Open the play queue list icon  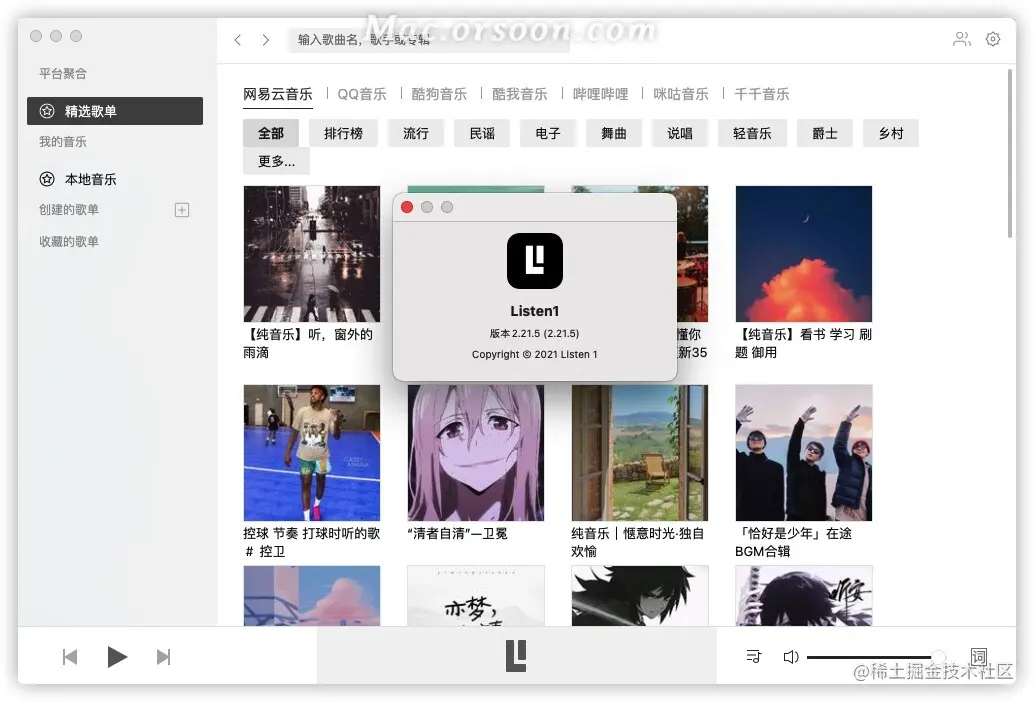pos(753,657)
